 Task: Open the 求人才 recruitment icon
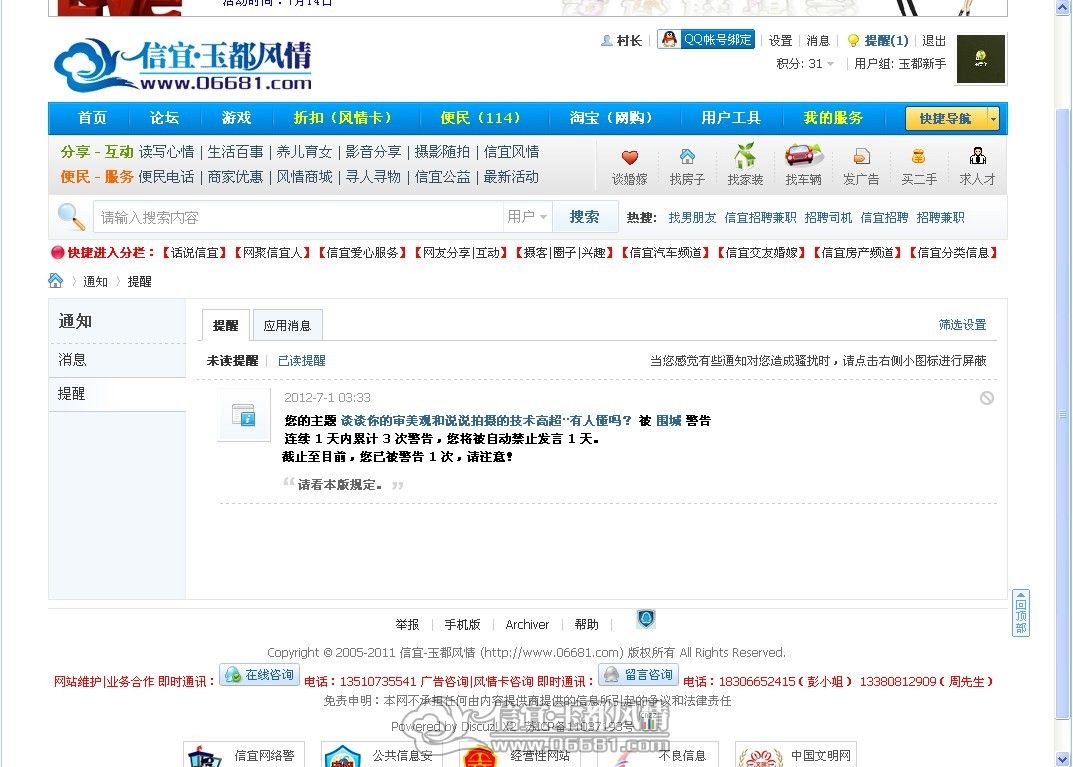[977, 156]
